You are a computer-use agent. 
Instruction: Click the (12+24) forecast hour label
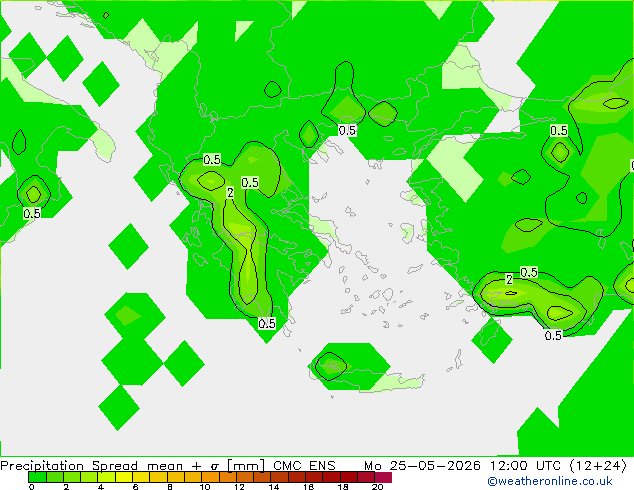598,466
